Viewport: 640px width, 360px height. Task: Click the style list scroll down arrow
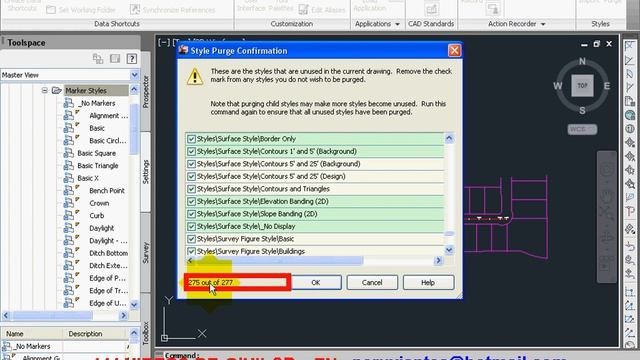pos(449,249)
